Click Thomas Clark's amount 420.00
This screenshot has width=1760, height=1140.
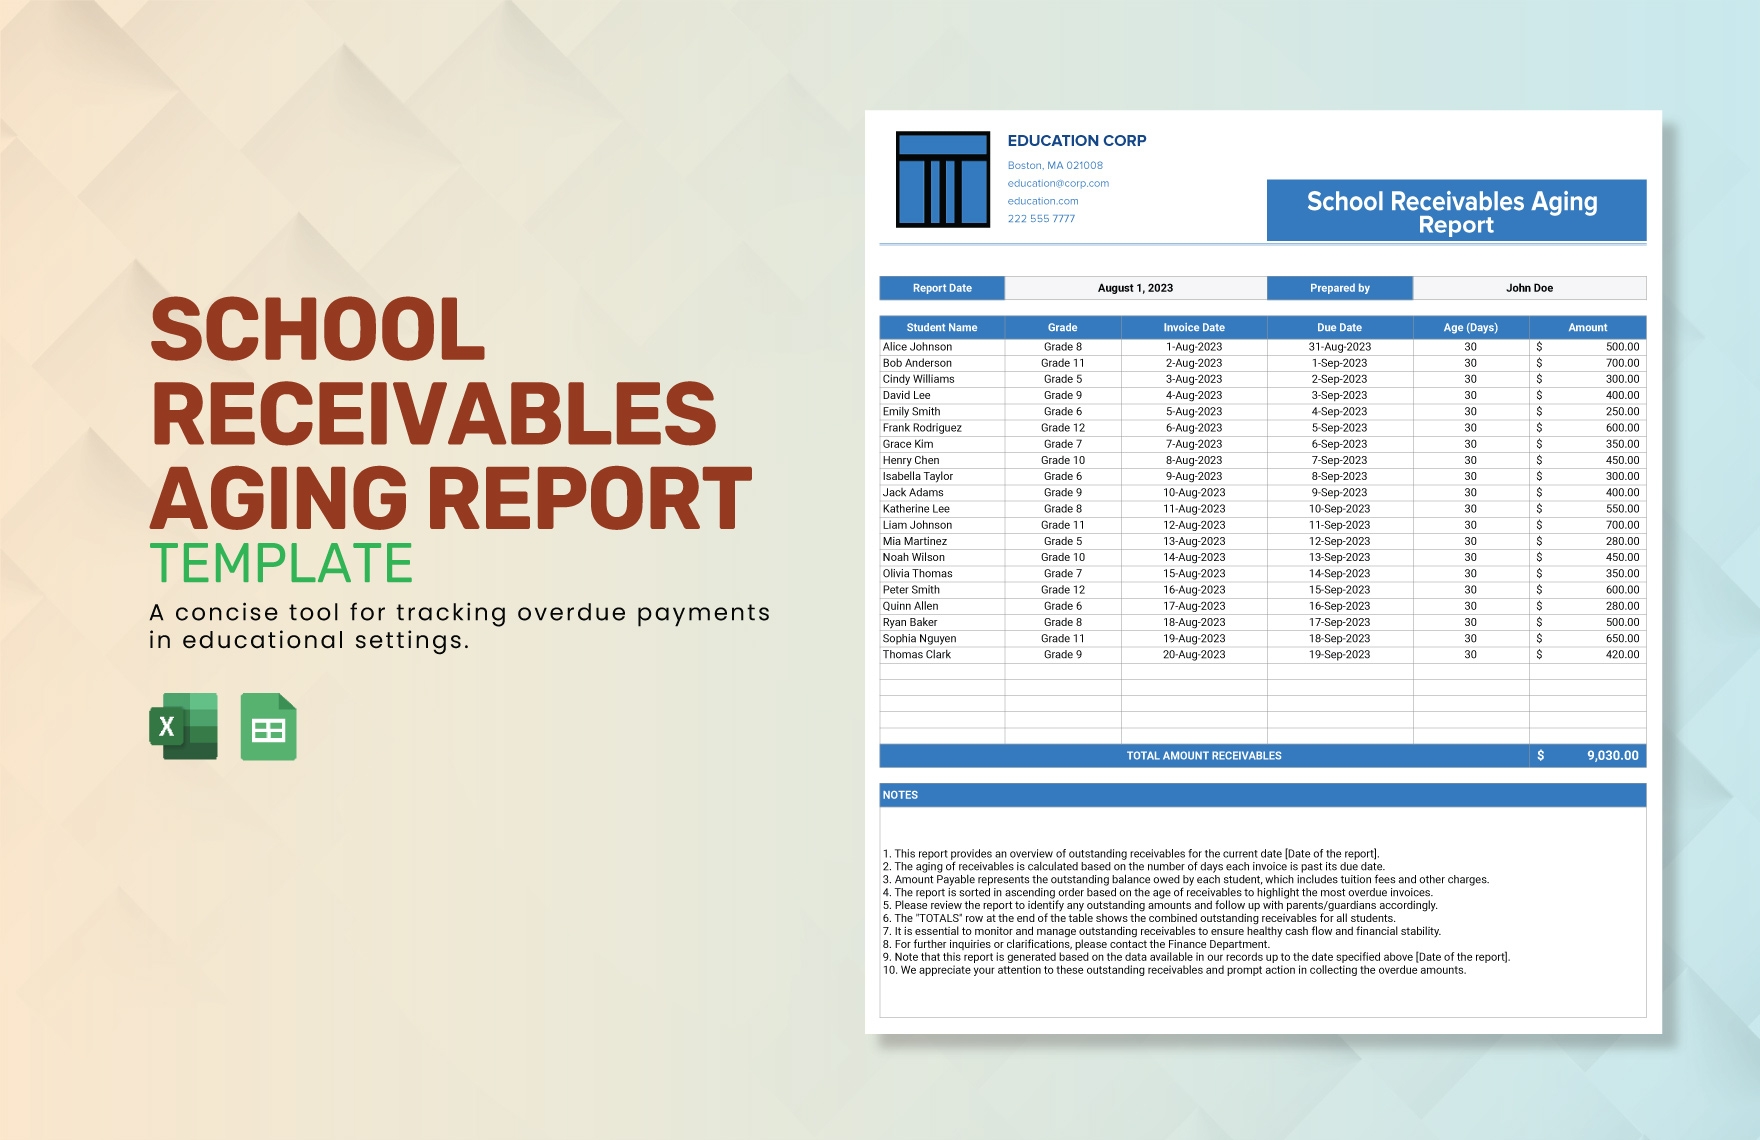point(1588,654)
